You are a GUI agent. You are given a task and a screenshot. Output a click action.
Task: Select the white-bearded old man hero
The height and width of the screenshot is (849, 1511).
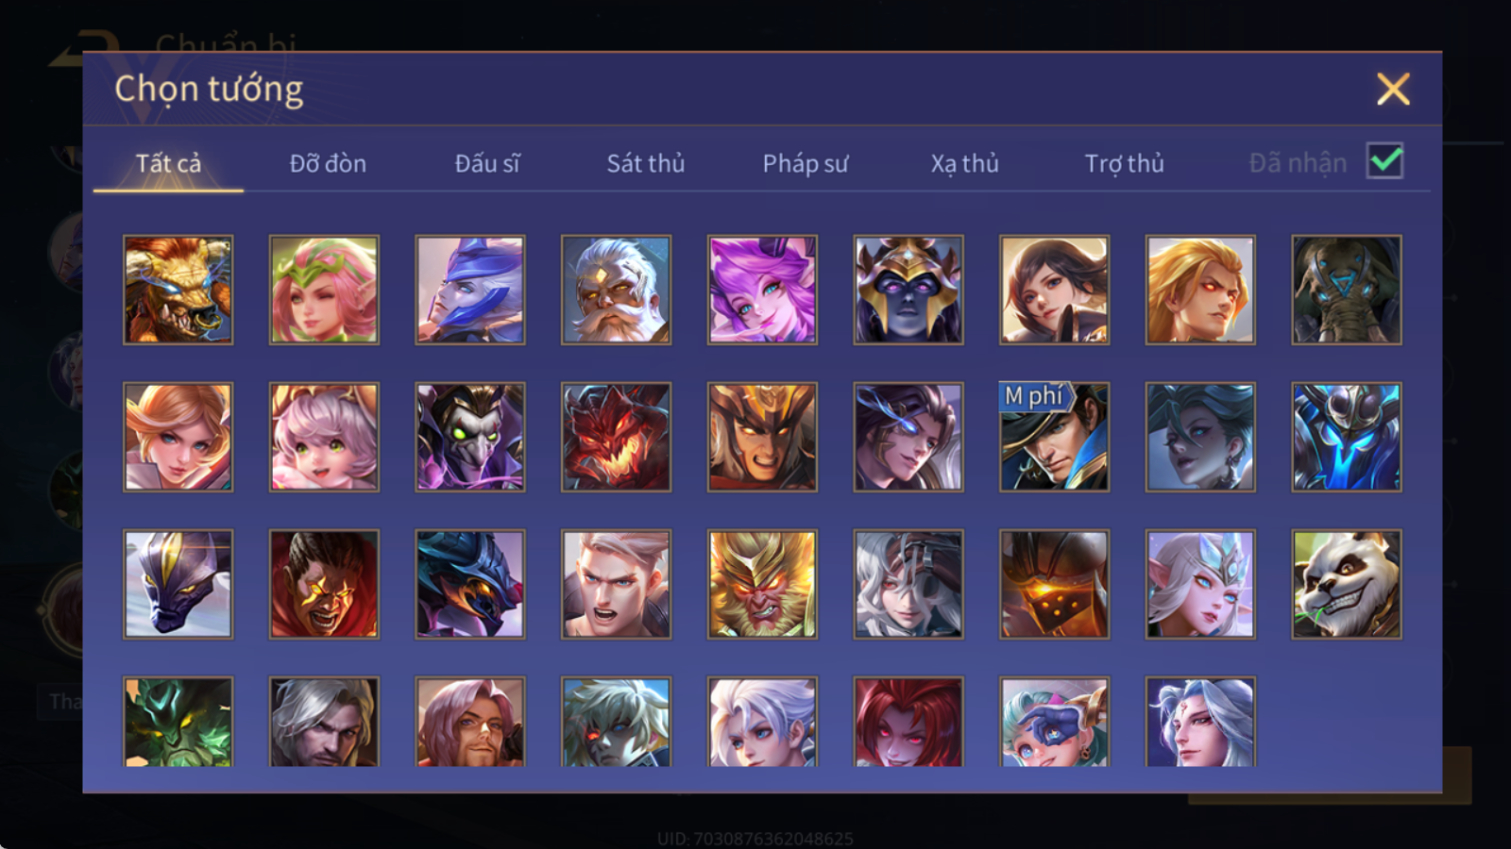(616, 290)
